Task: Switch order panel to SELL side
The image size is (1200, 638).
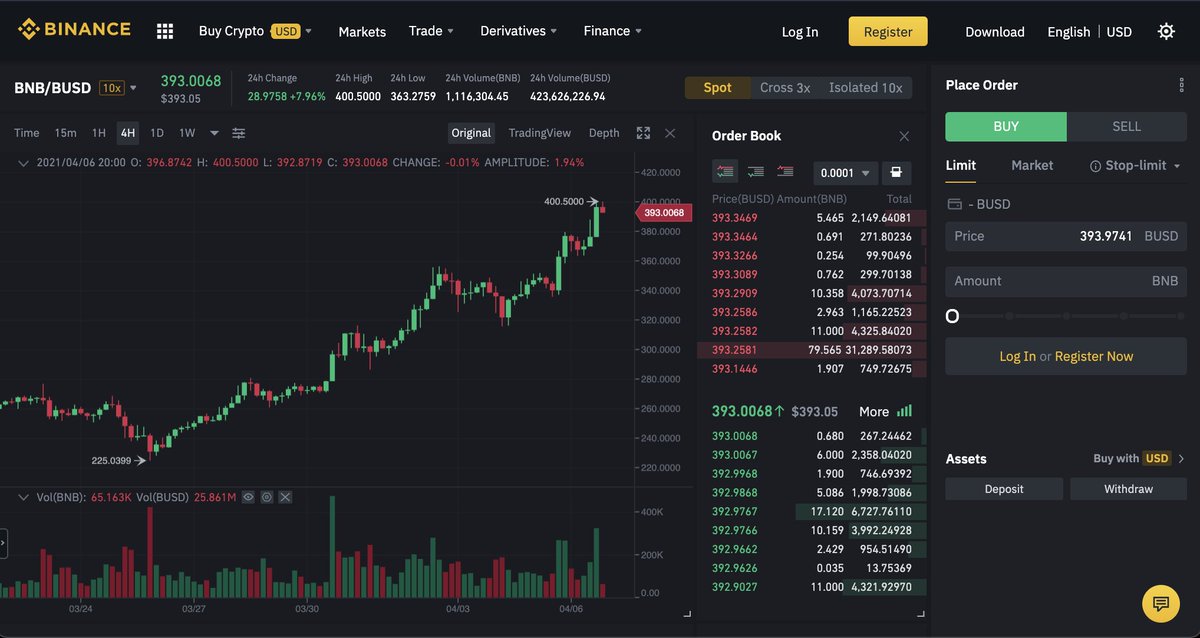Action: point(1126,126)
